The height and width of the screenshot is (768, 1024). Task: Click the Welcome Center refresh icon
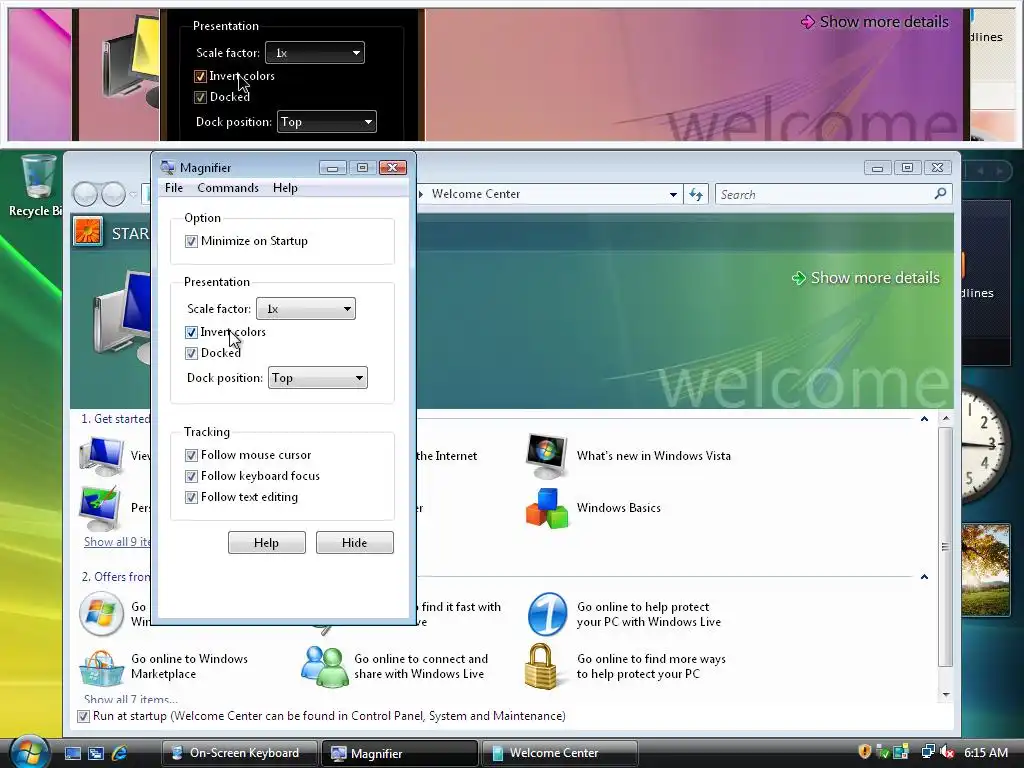[696, 195]
